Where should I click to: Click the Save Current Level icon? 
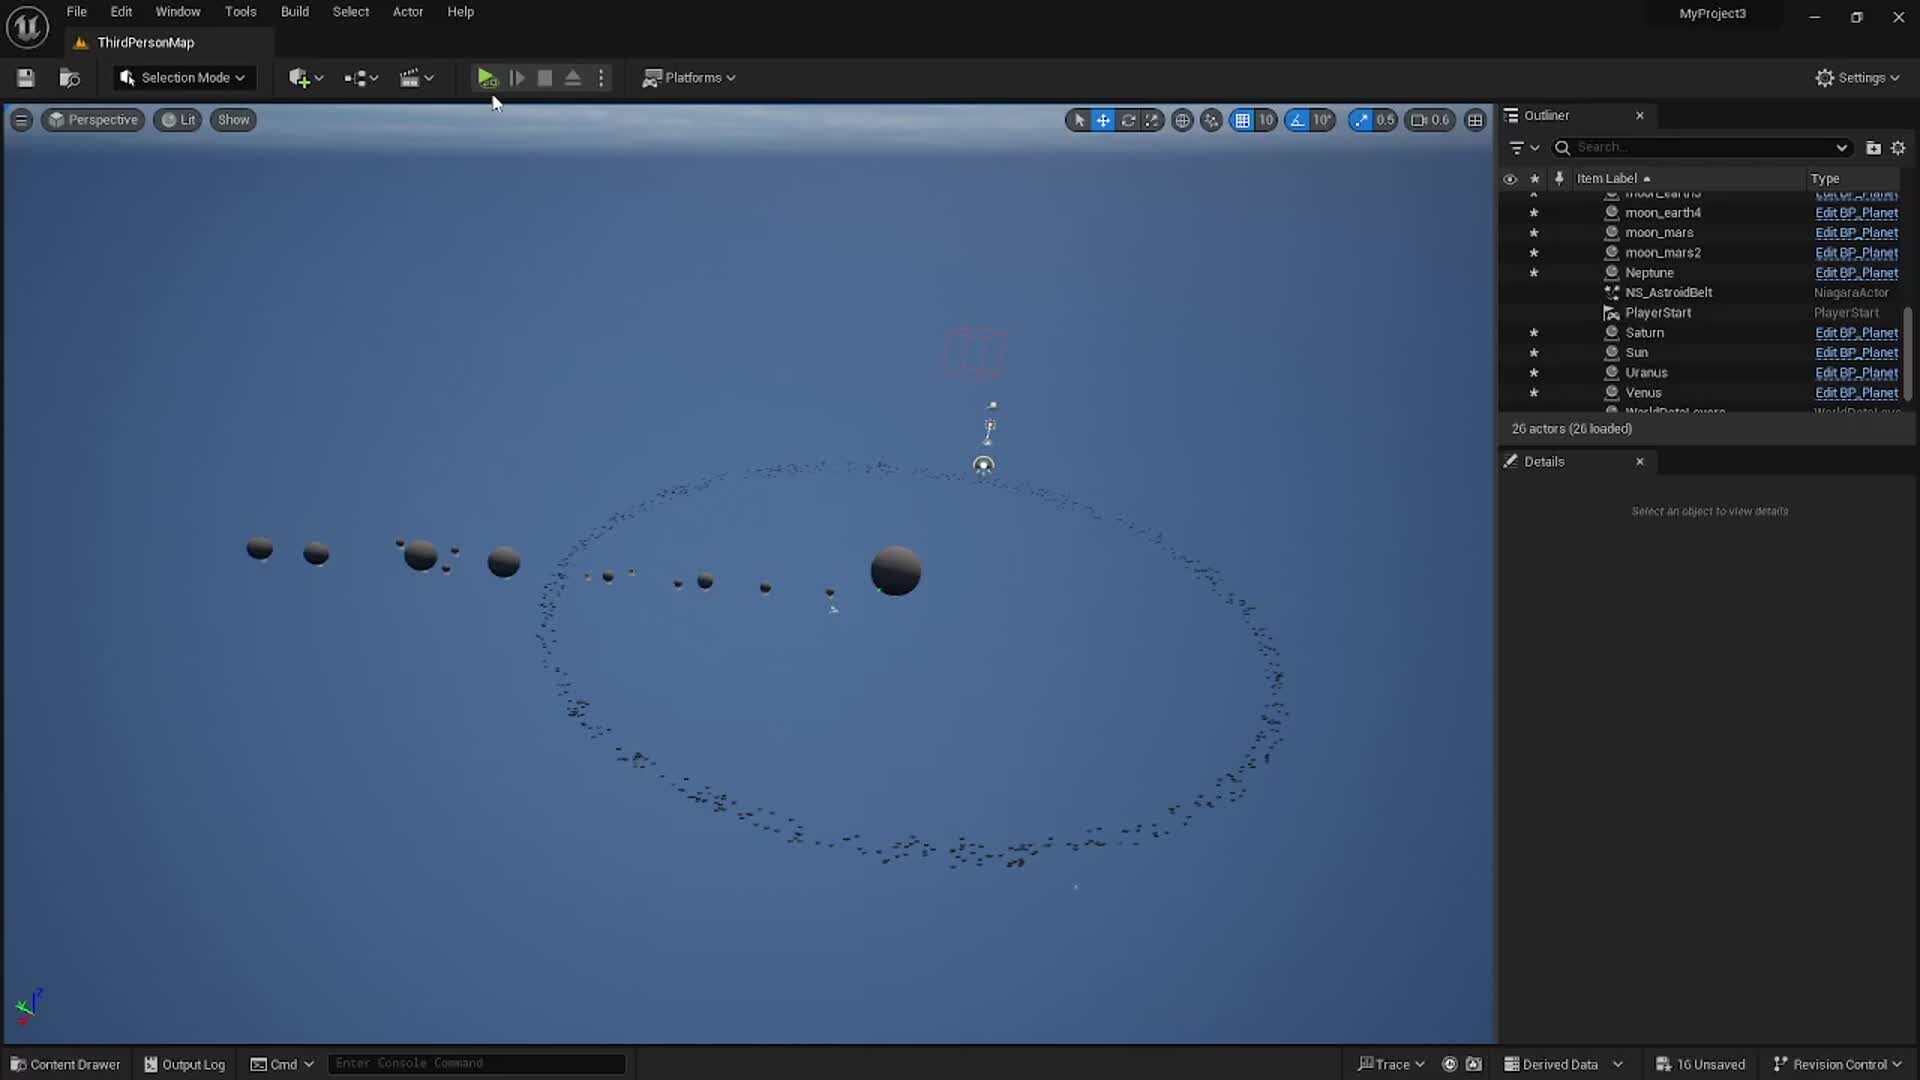click(x=24, y=77)
